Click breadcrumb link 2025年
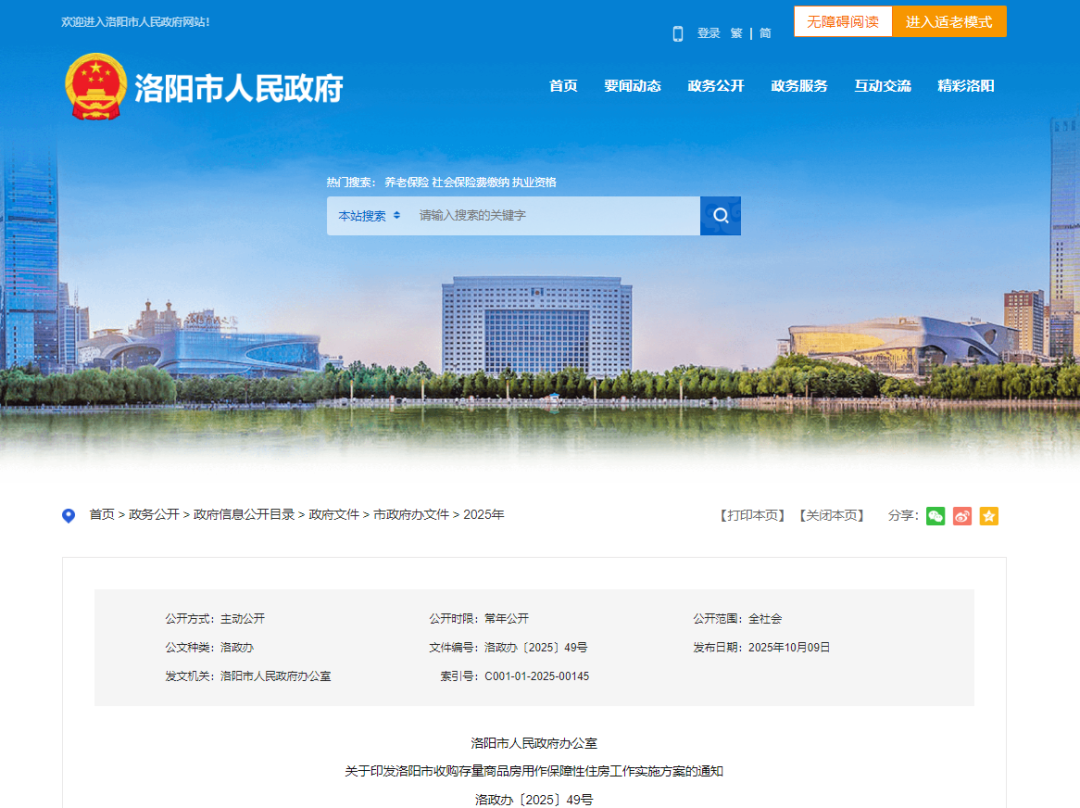This screenshot has height=808, width=1080. click(x=484, y=515)
